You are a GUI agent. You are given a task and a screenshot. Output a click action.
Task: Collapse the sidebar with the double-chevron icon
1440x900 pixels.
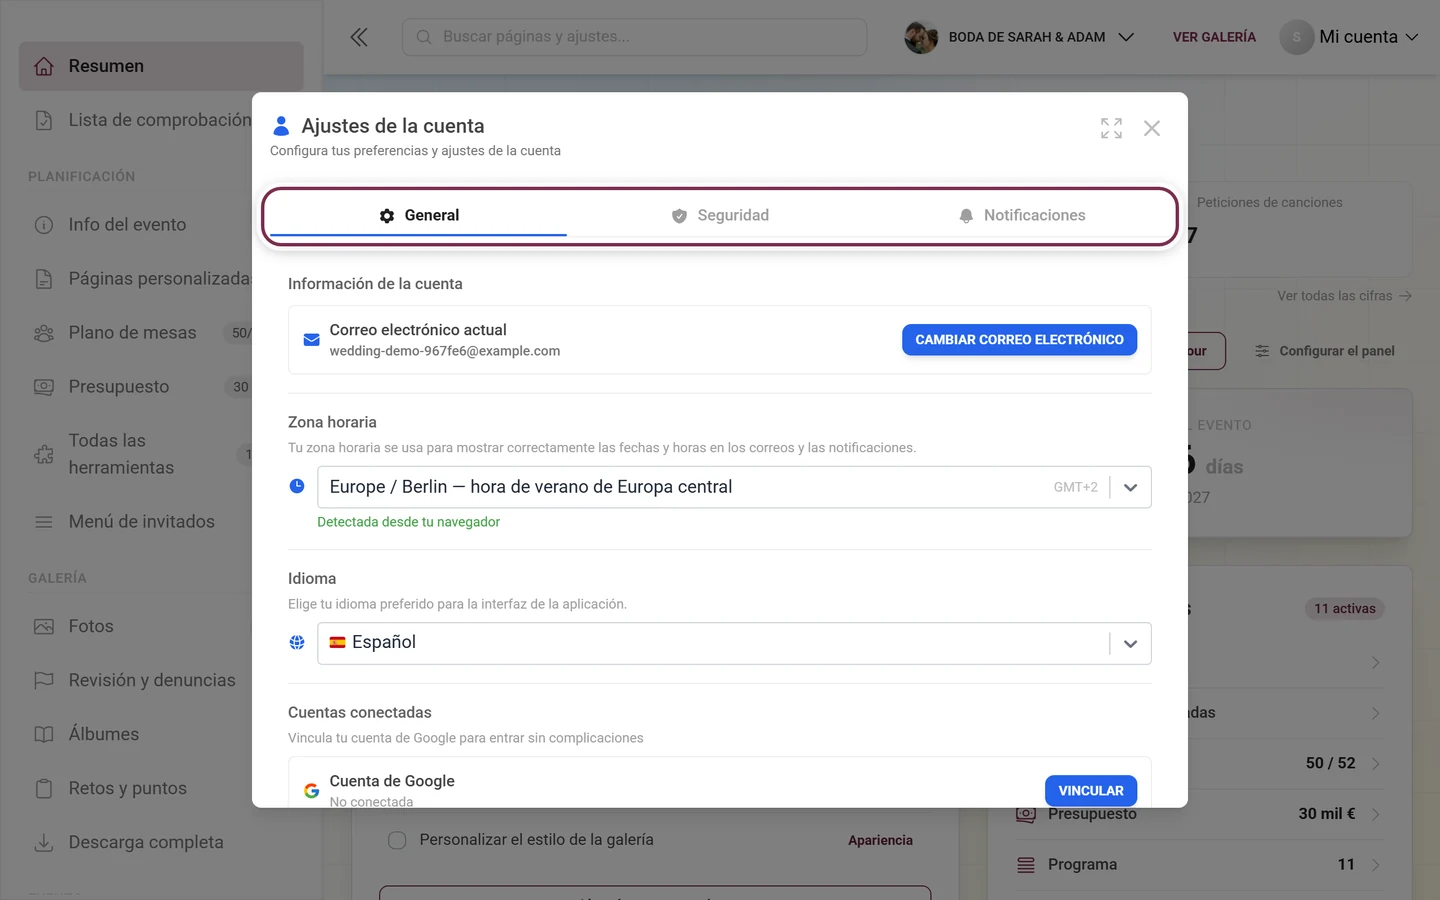coord(359,37)
